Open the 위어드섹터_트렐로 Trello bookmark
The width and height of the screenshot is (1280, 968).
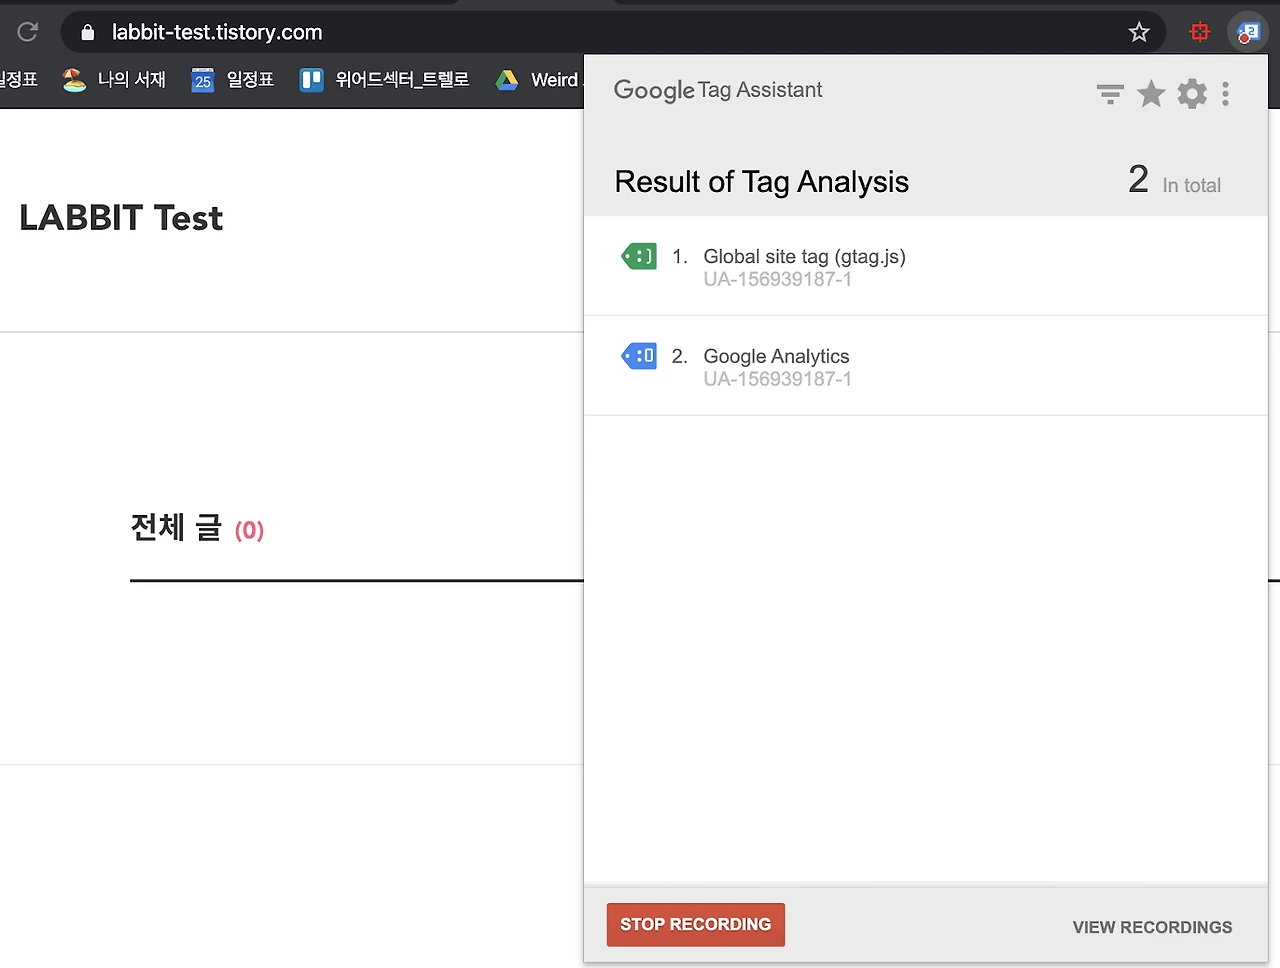pos(385,80)
